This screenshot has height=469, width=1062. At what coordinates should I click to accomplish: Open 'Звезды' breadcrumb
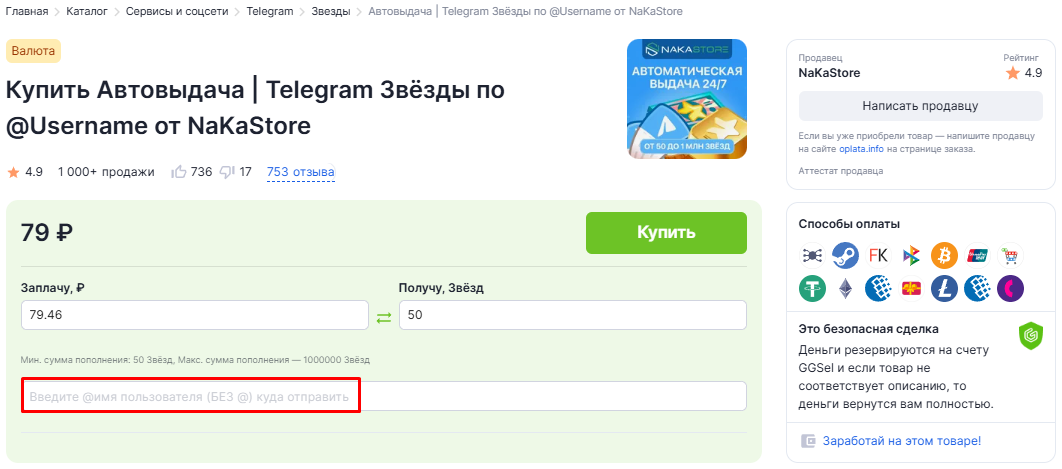(331, 12)
